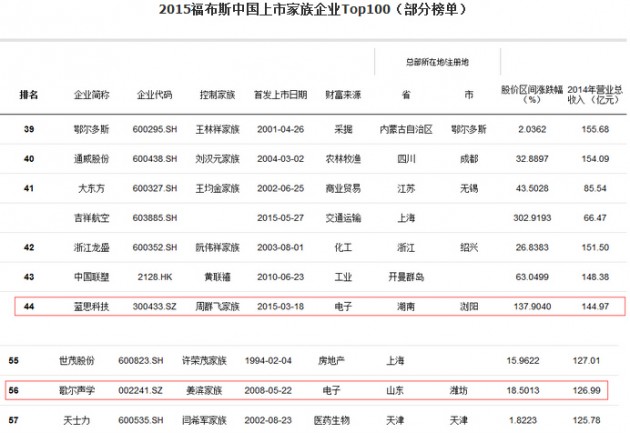
Task: Click the 排名 column header
Action: click(x=29, y=95)
